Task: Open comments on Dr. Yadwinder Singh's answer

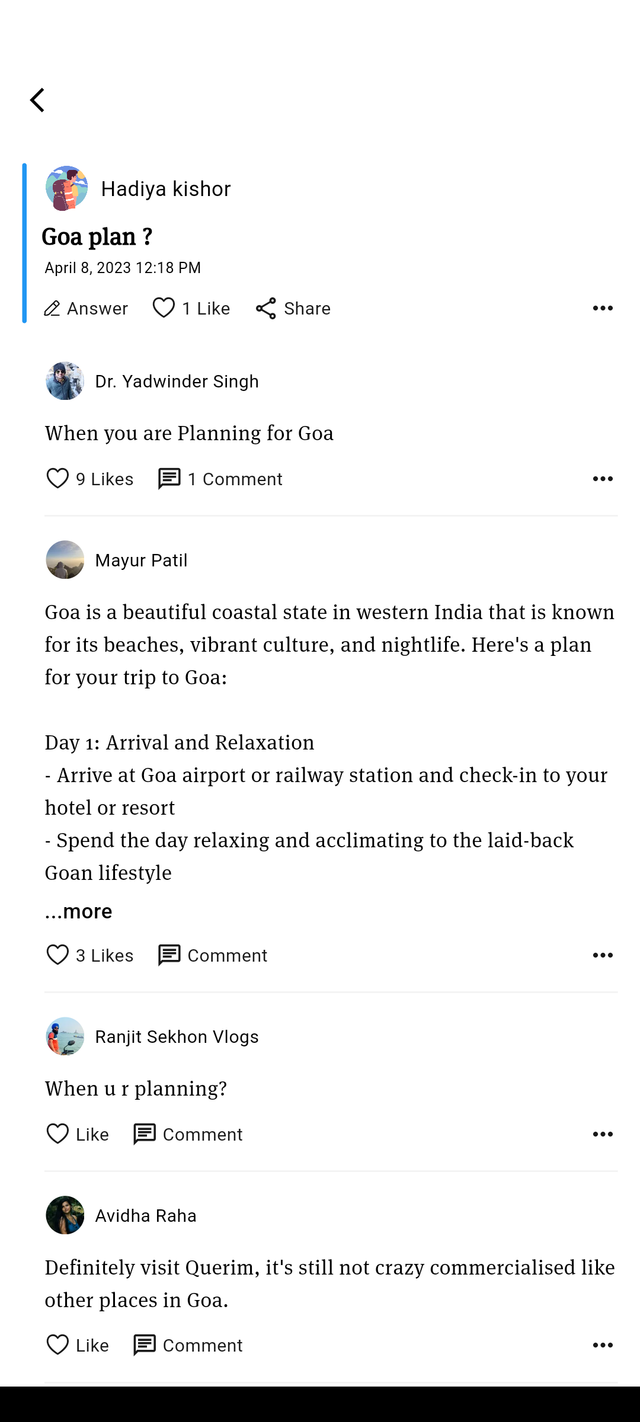Action: [170, 479]
